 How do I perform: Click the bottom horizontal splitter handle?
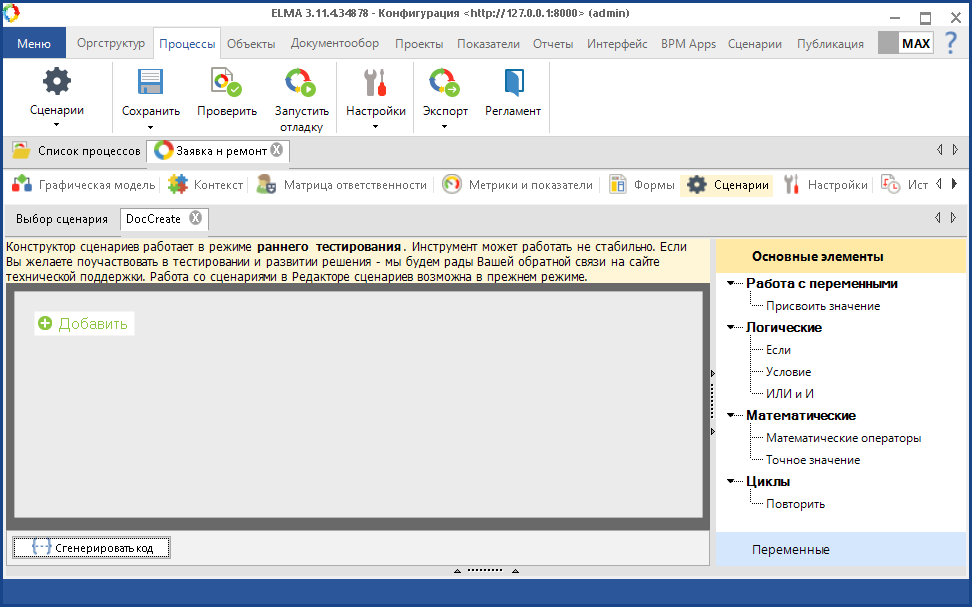click(x=485, y=570)
